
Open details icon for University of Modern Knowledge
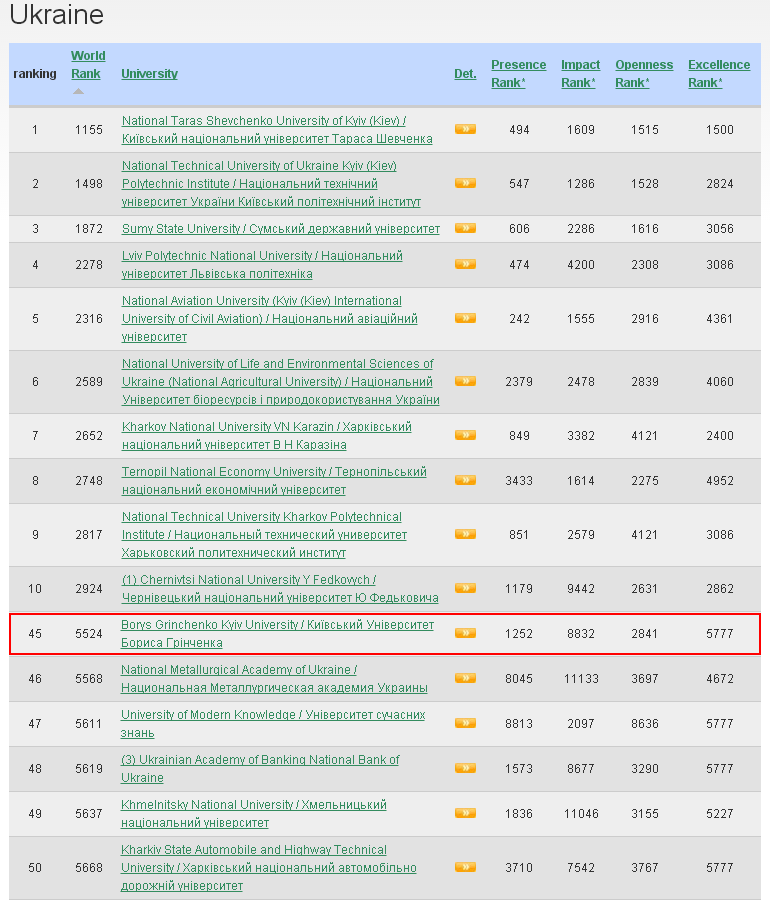465,723
